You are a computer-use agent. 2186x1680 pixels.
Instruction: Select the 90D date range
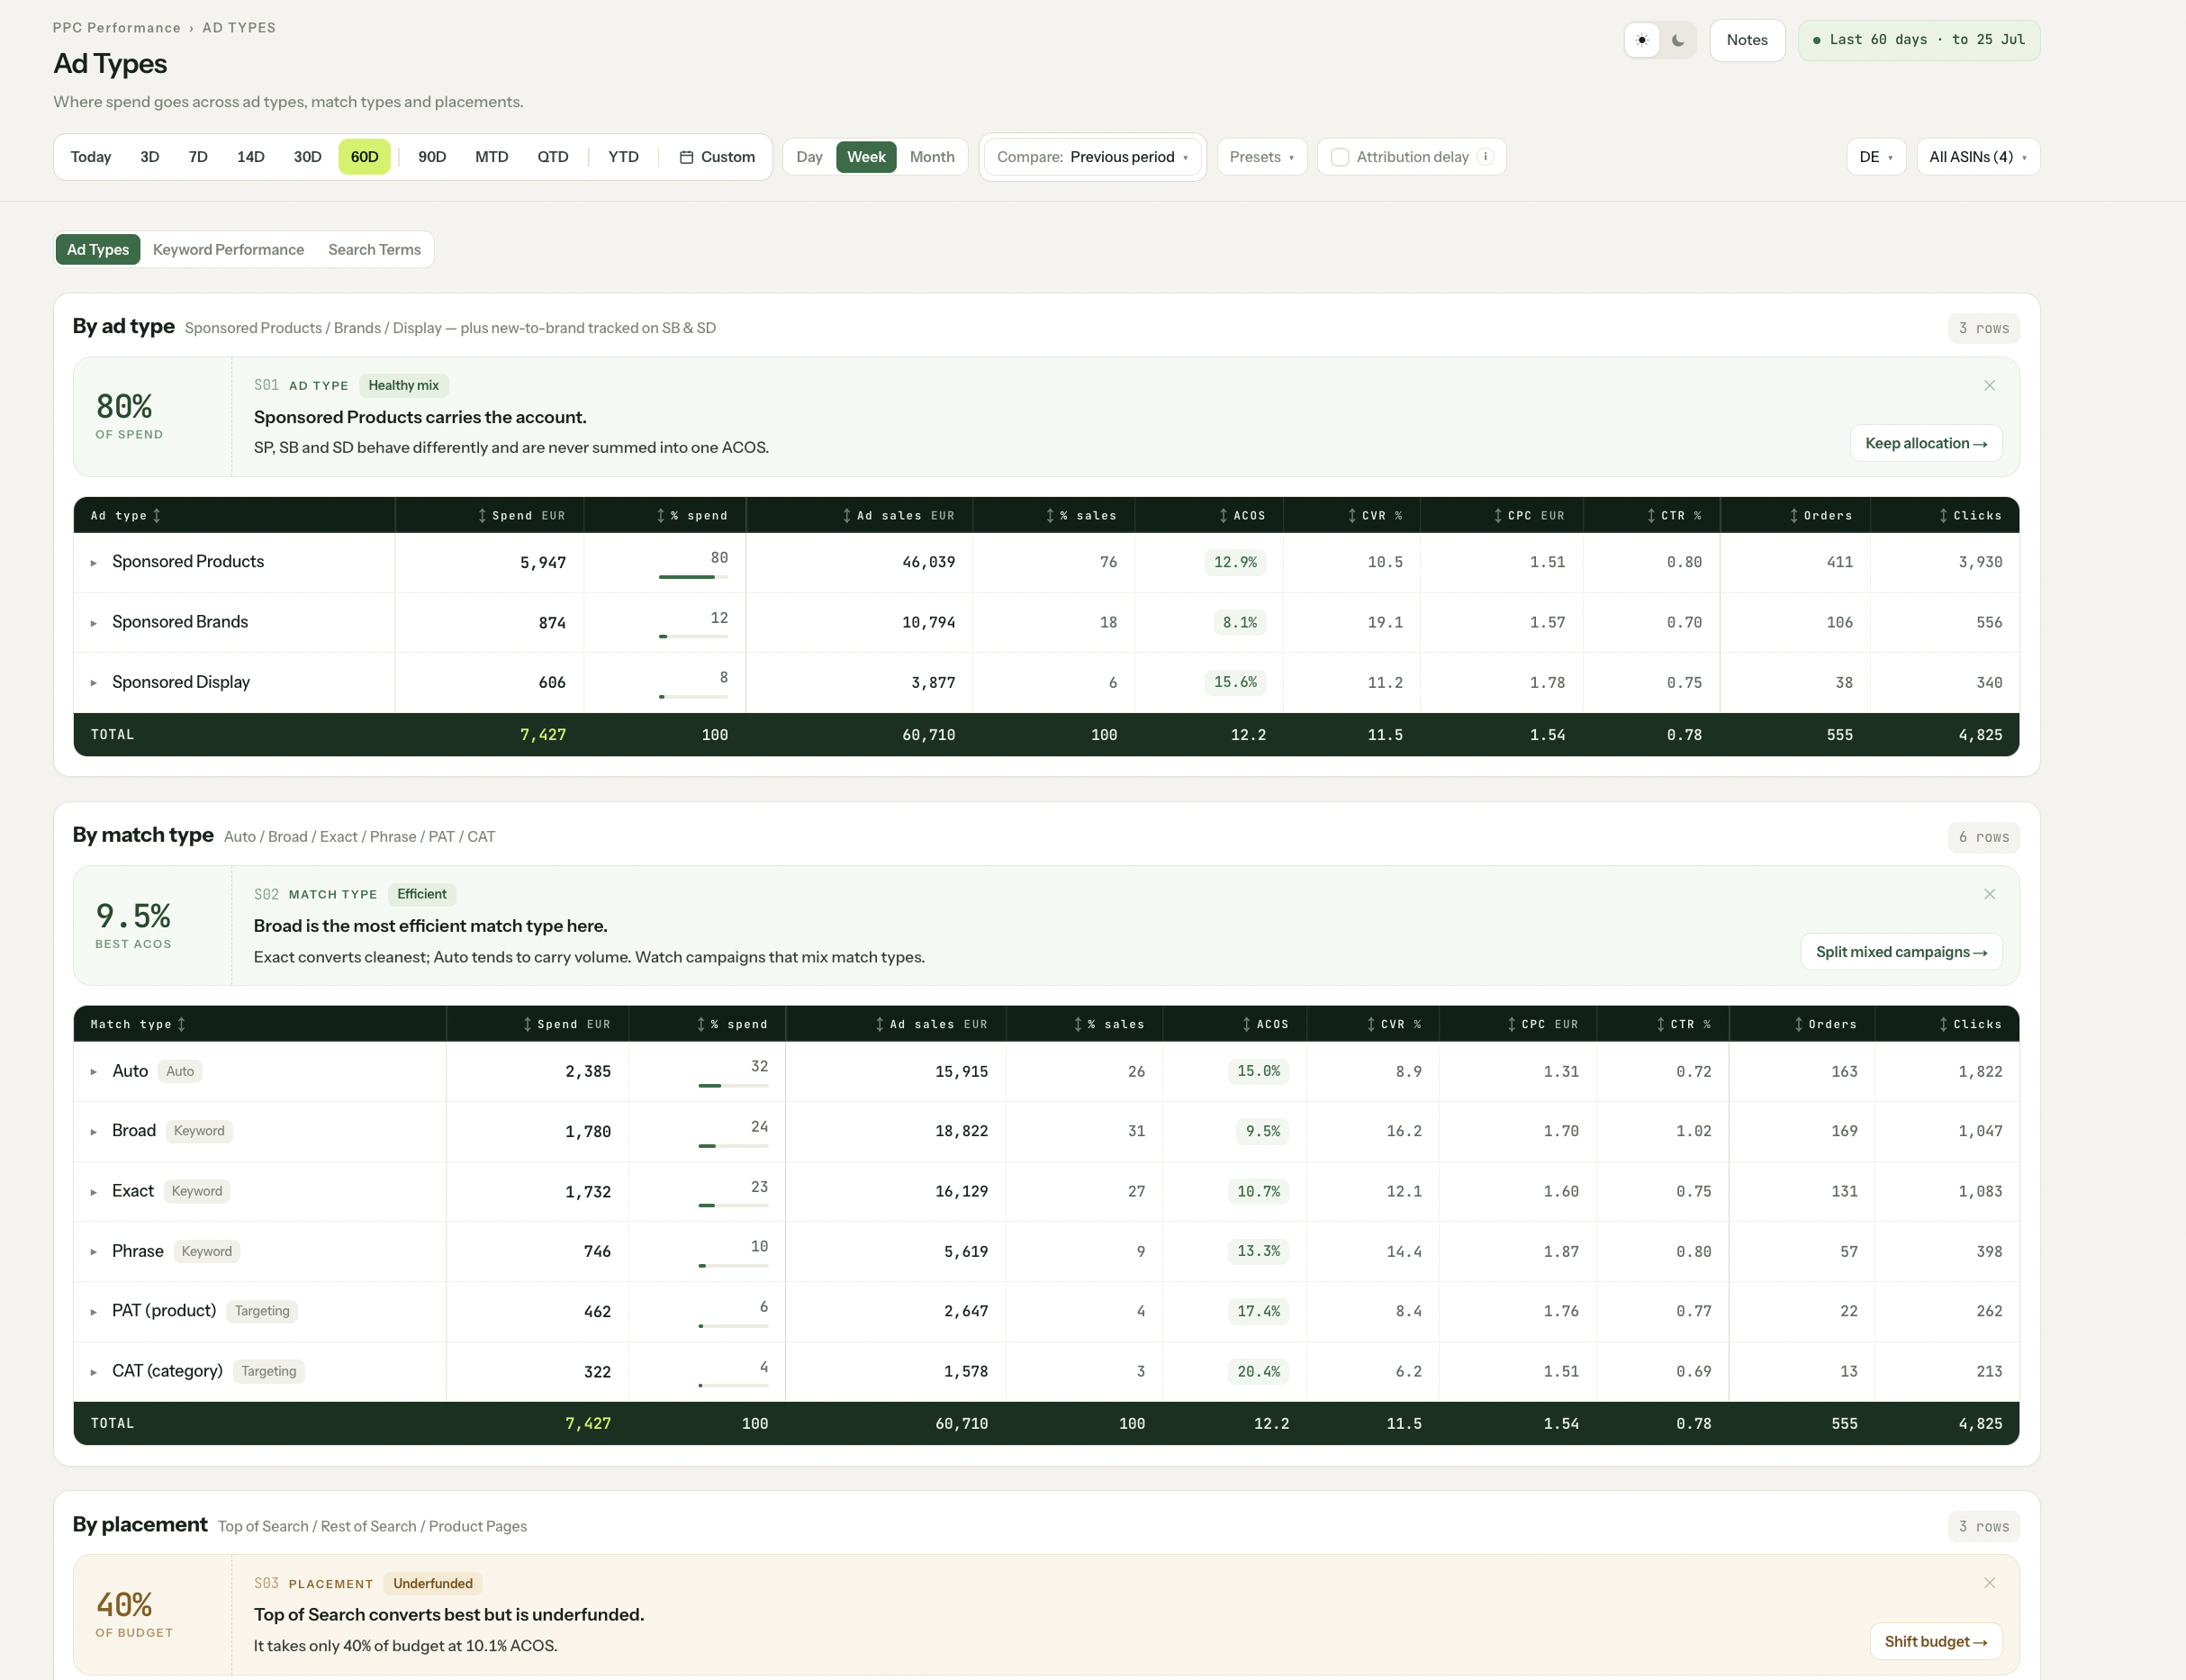pyautogui.click(x=432, y=157)
